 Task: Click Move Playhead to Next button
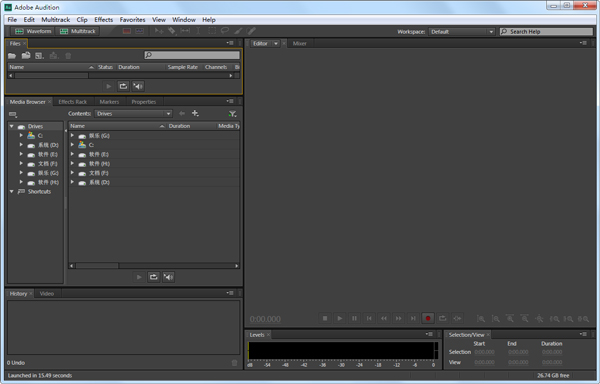tap(413, 318)
